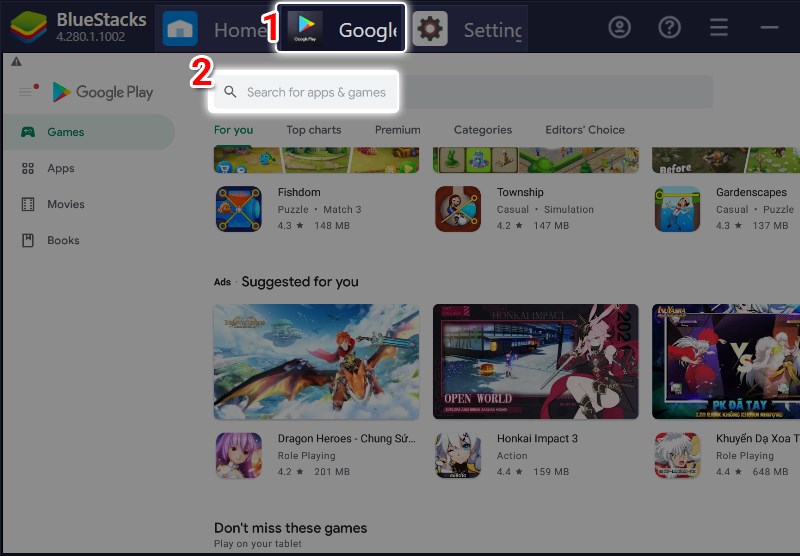Open the Gardenscapes preview banner strip
Viewport: 800px width, 556px height.
pos(726,160)
